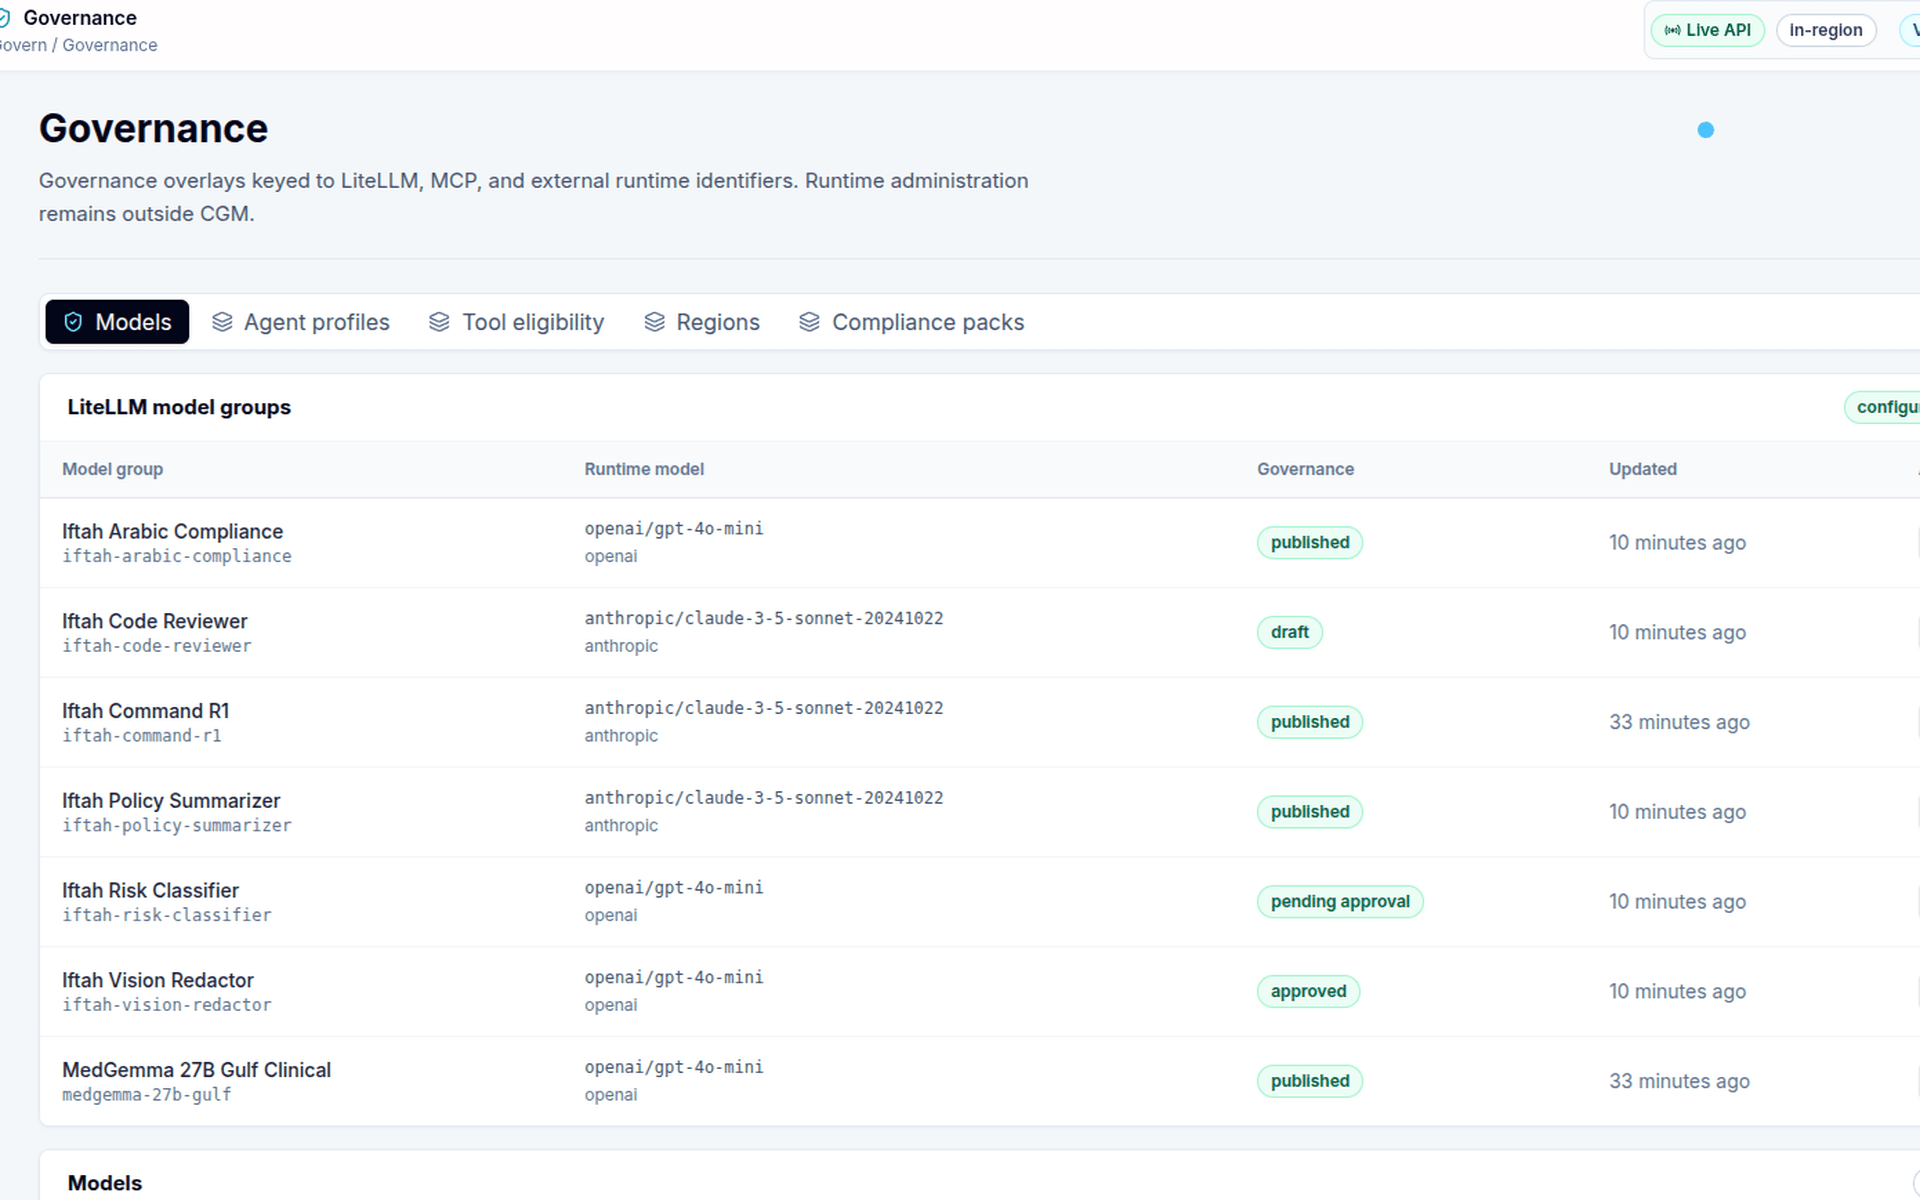This screenshot has height=1200, width=1920.
Task: Click updated time for Iftah Command R1
Action: pos(1679,722)
